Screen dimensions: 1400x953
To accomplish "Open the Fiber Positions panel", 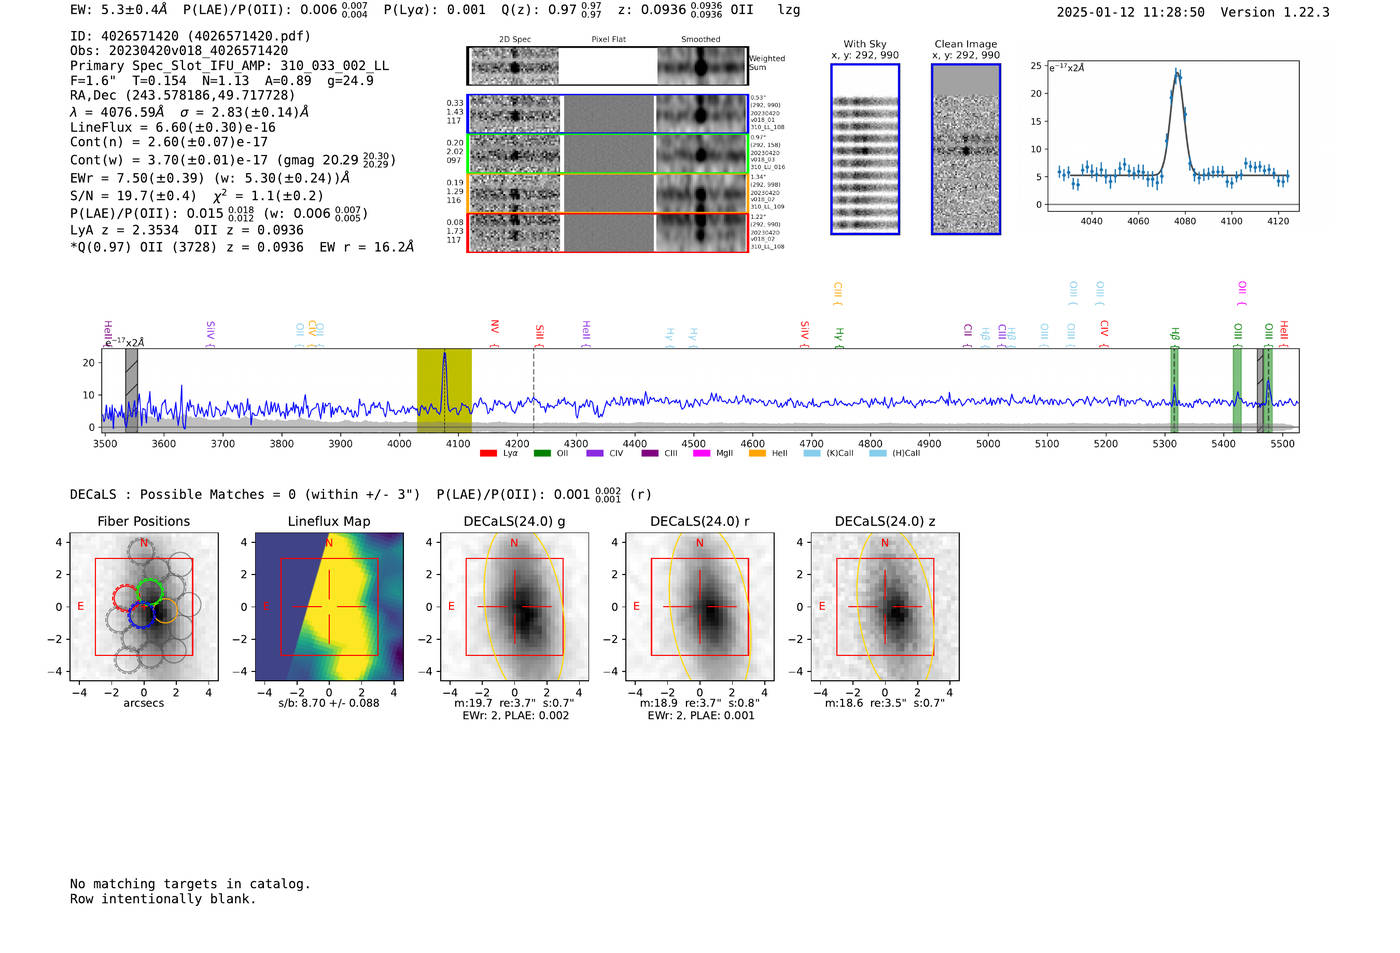I will (144, 607).
